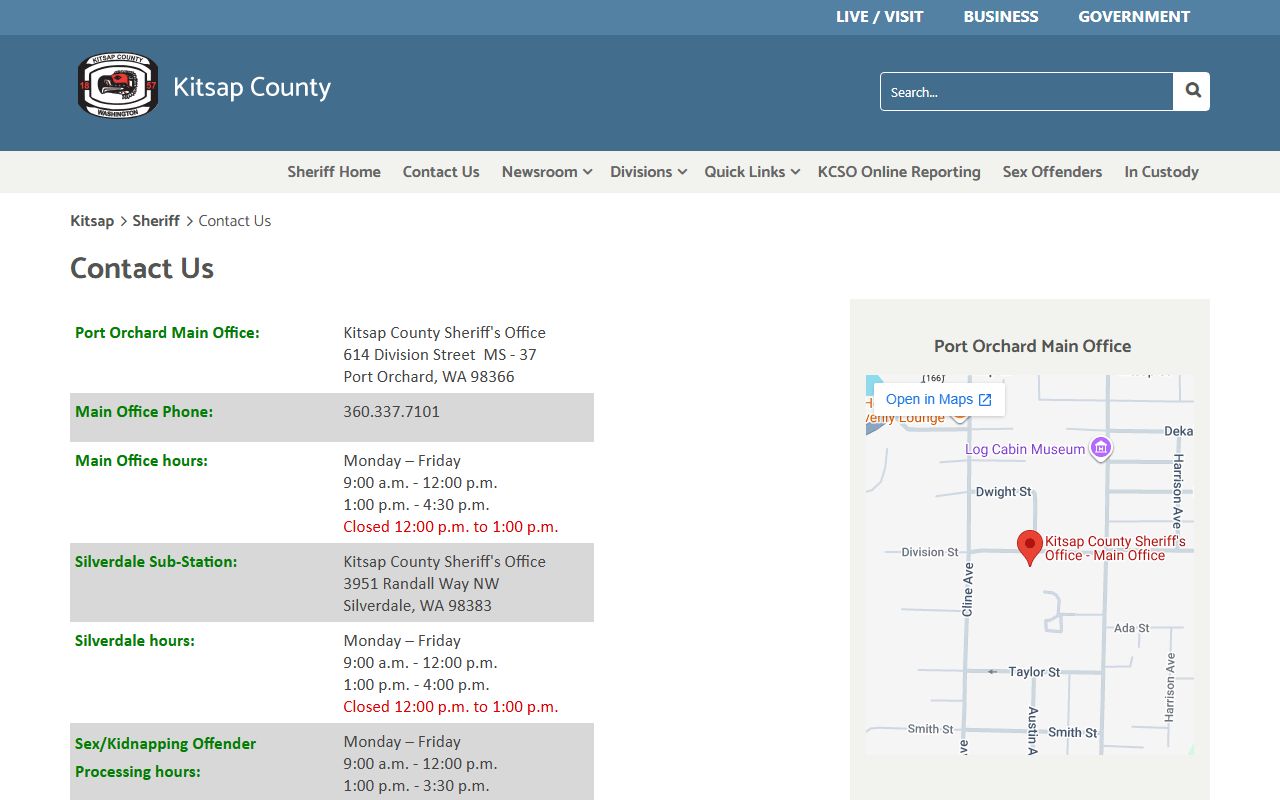1280x800 pixels.
Task: Click the Main Office hours label
Action: [141, 460]
